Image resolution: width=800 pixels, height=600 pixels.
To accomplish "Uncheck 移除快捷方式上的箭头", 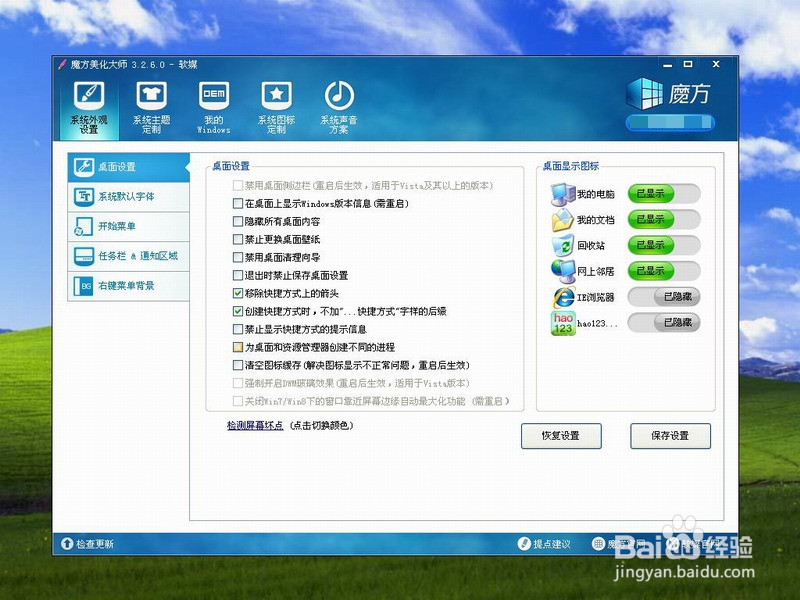I will tap(236, 293).
